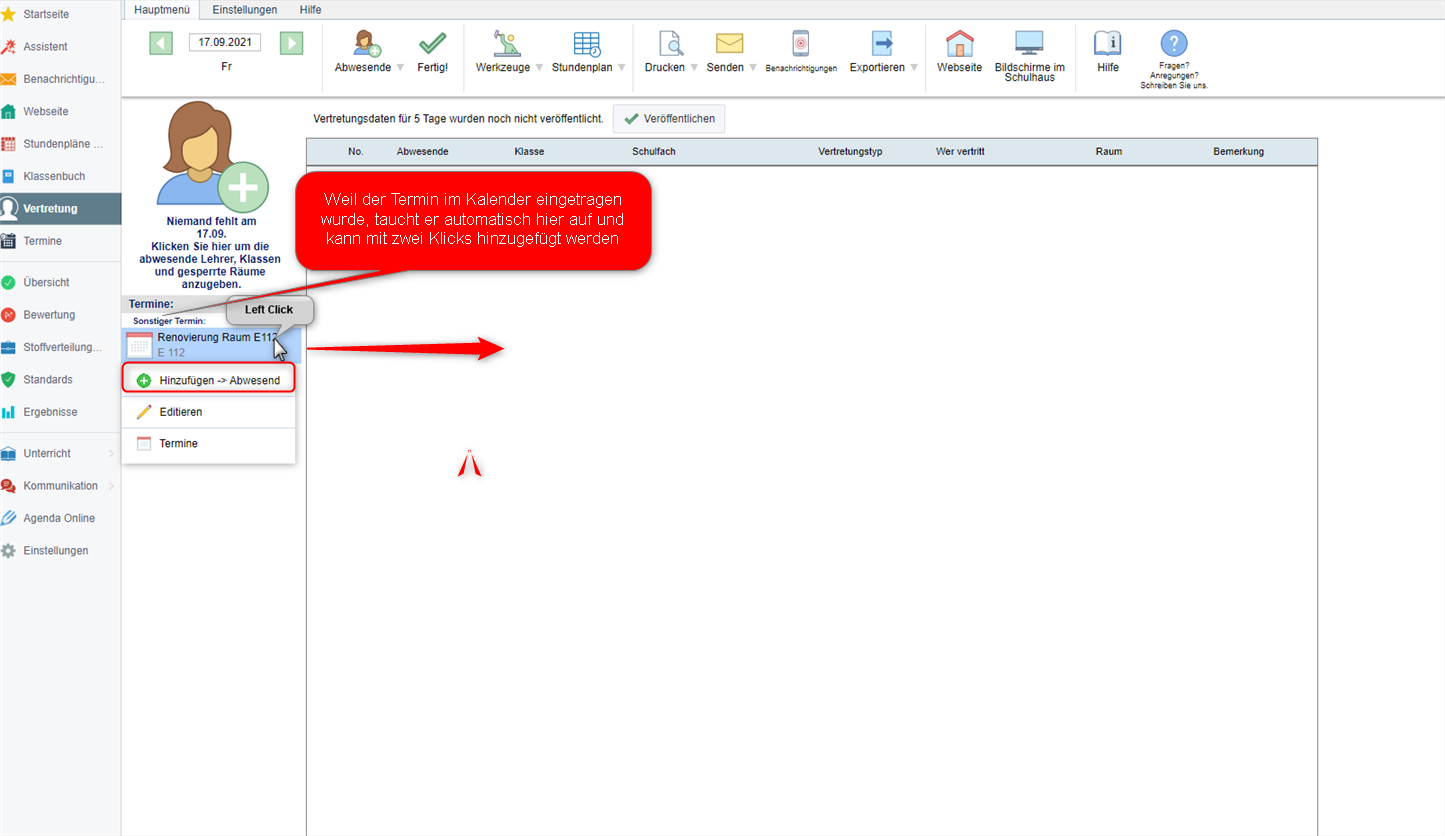Open the Benachrichtigungen phone icon in the toolbar
The width and height of the screenshot is (1445, 836).
click(x=800, y=43)
